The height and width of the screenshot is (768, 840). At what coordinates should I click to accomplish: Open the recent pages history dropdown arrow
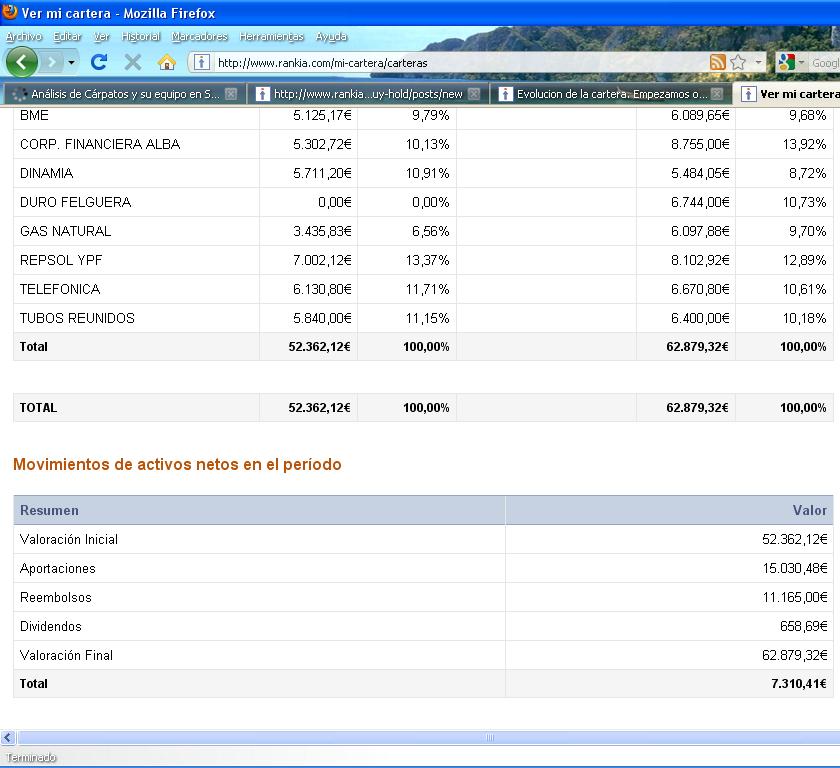(x=71, y=62)
